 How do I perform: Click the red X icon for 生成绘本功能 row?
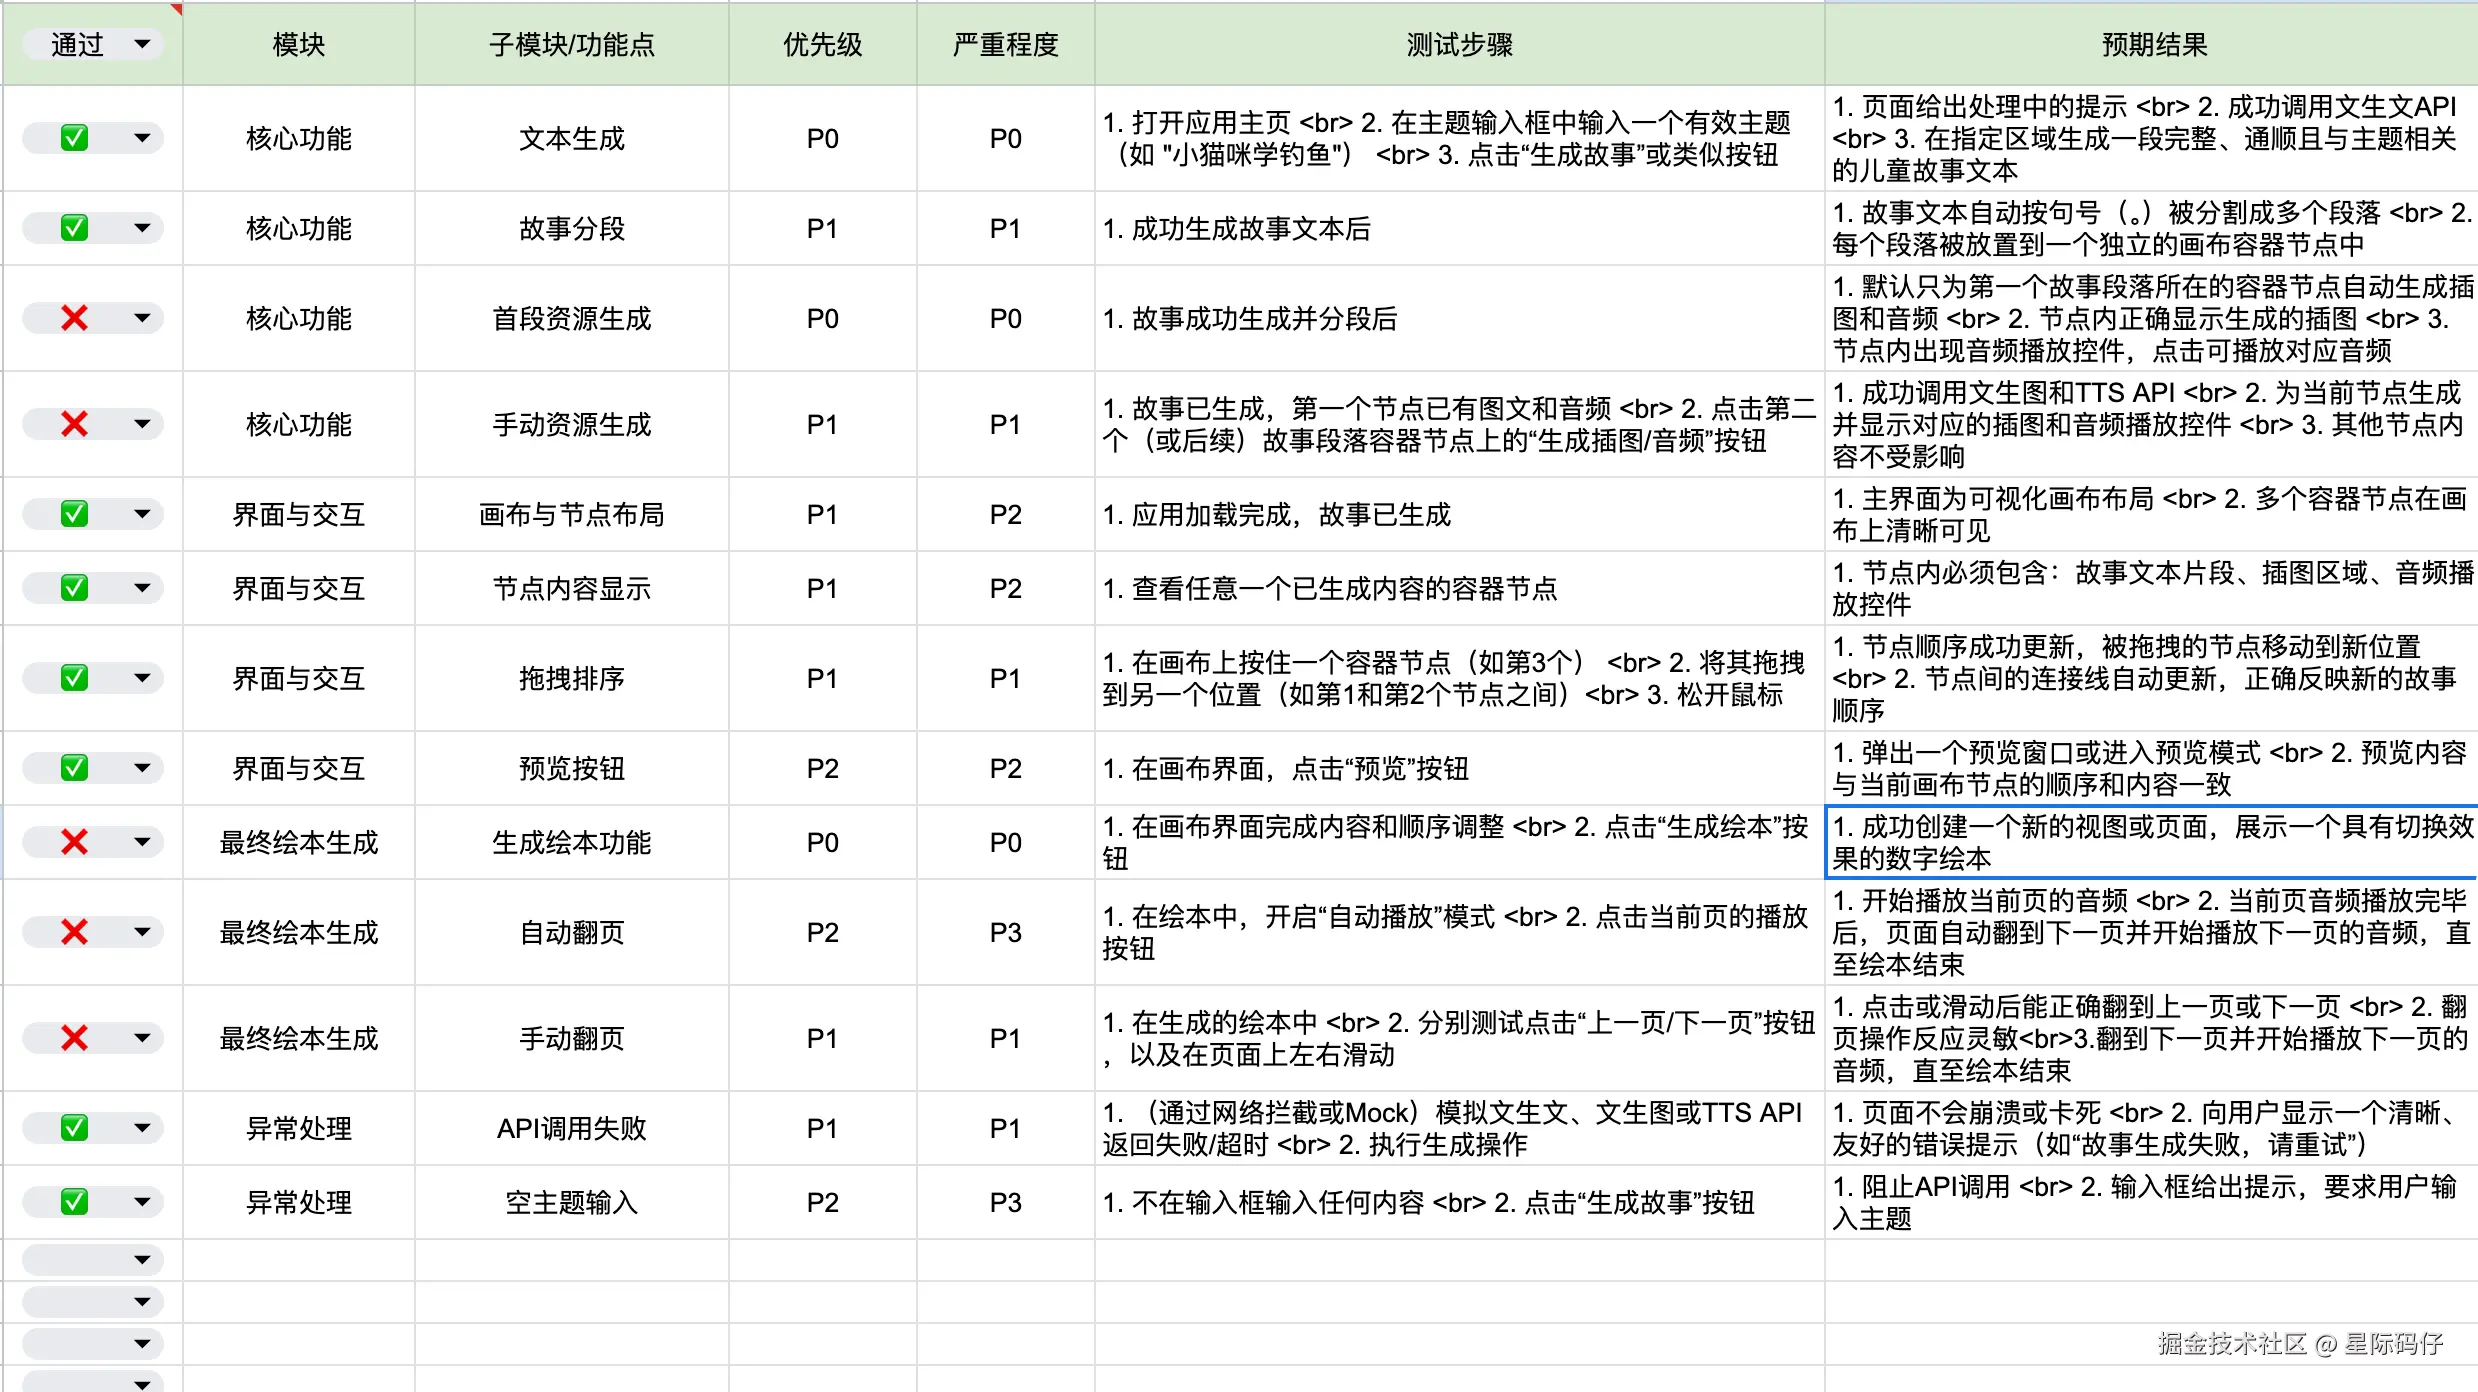[74, 842]
